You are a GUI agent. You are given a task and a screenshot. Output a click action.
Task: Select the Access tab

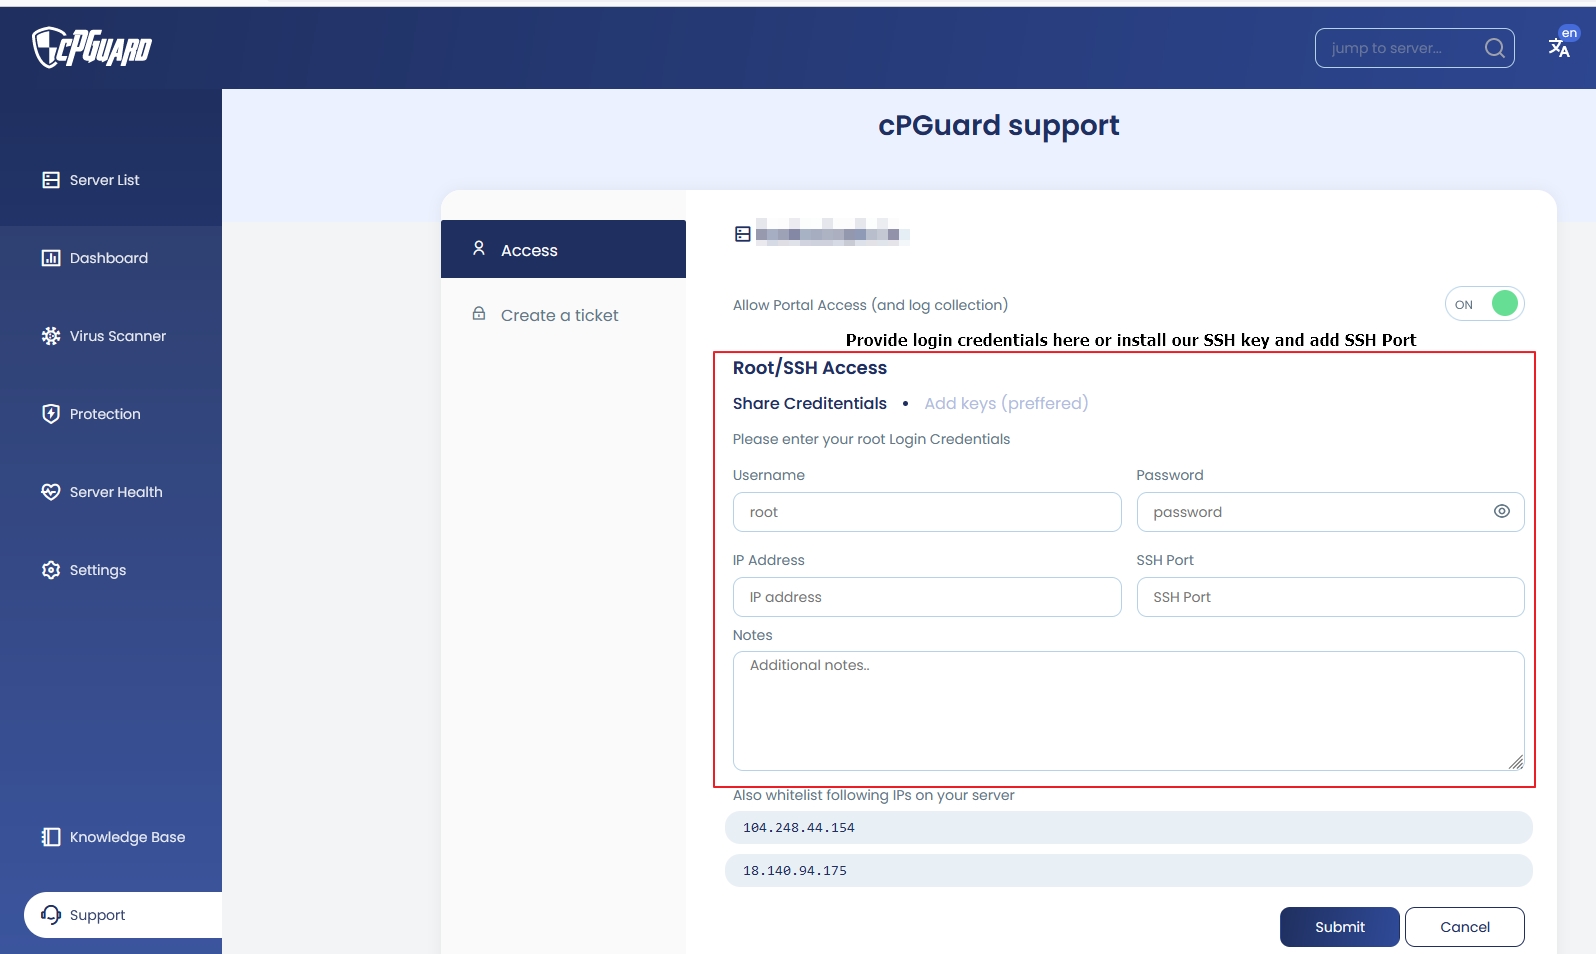[x=563, y=249]
